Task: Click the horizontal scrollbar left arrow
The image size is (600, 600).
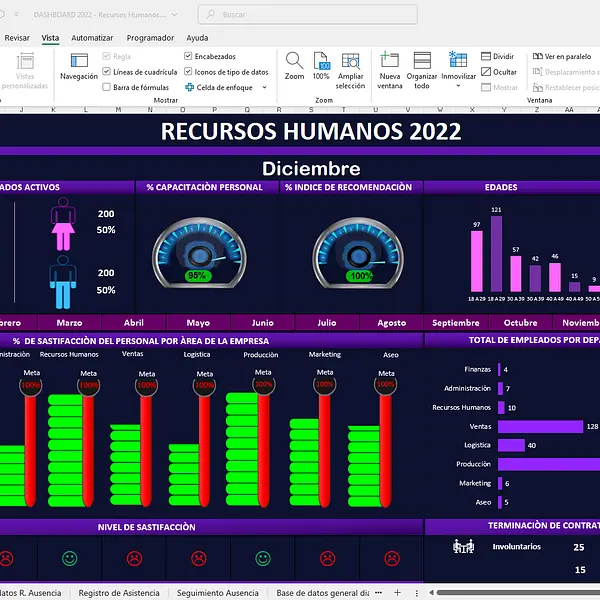Action: 431,592
